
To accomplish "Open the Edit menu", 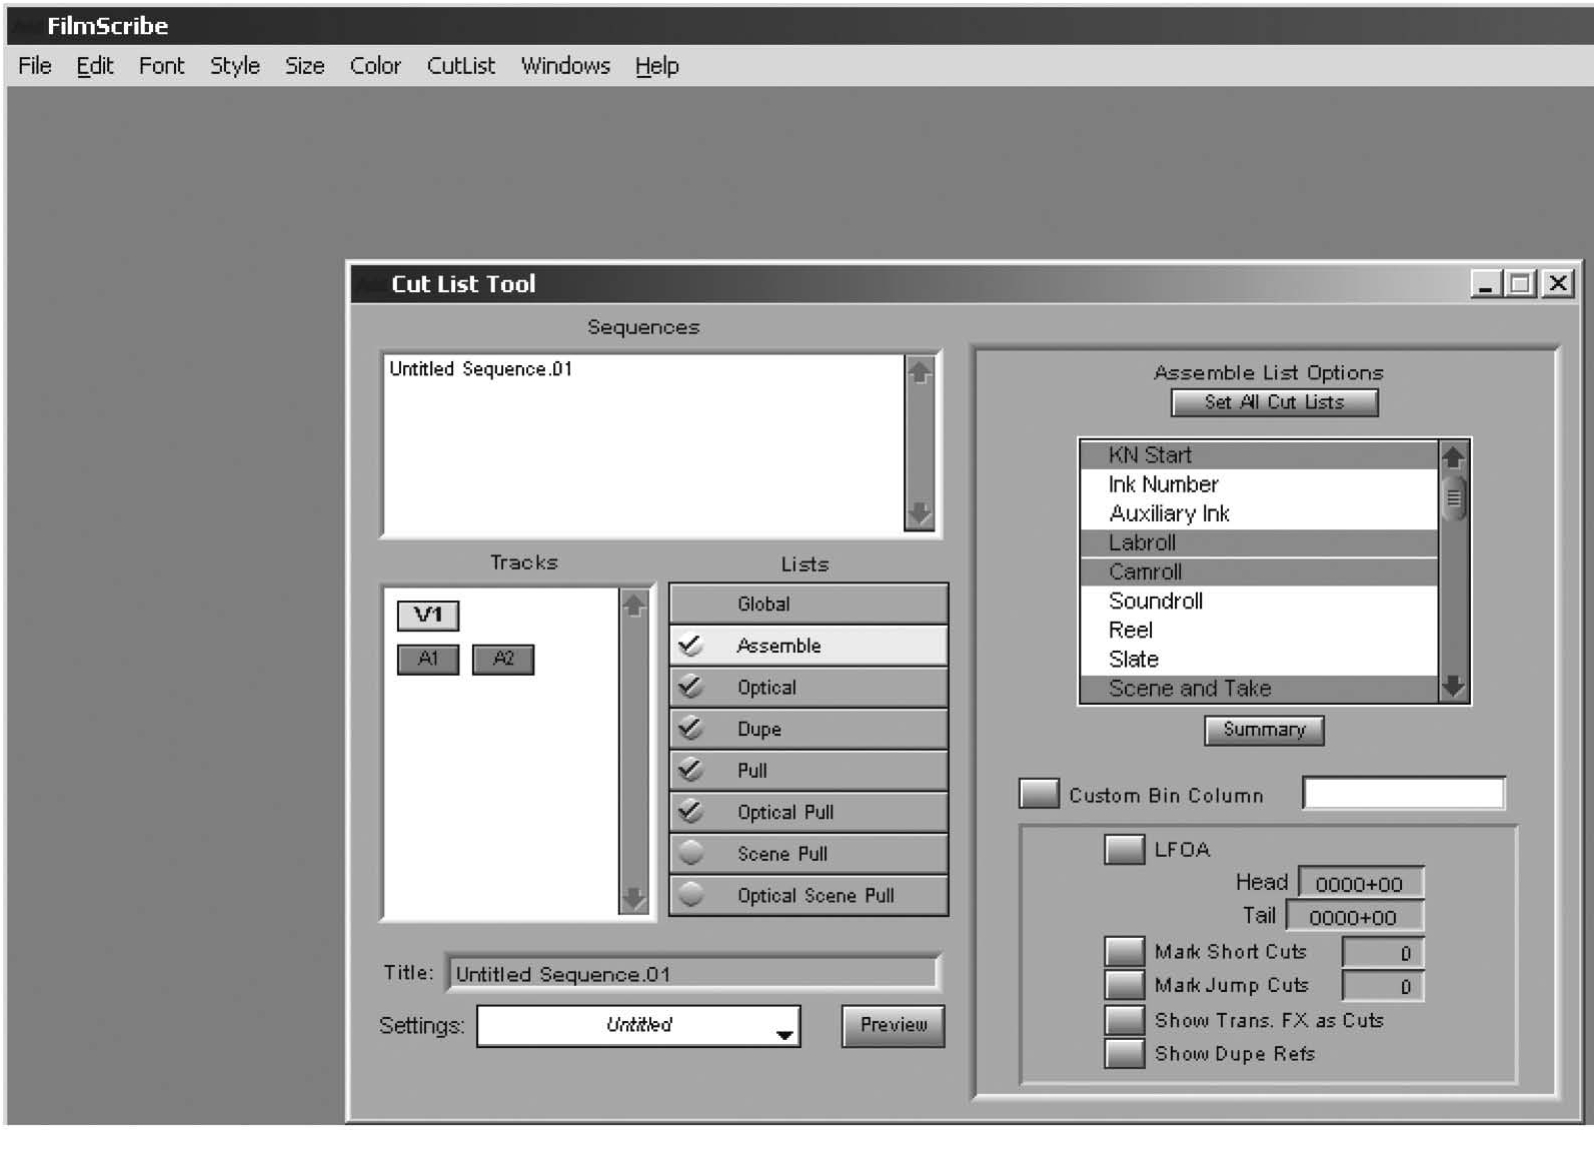I will tap(95, 66).
